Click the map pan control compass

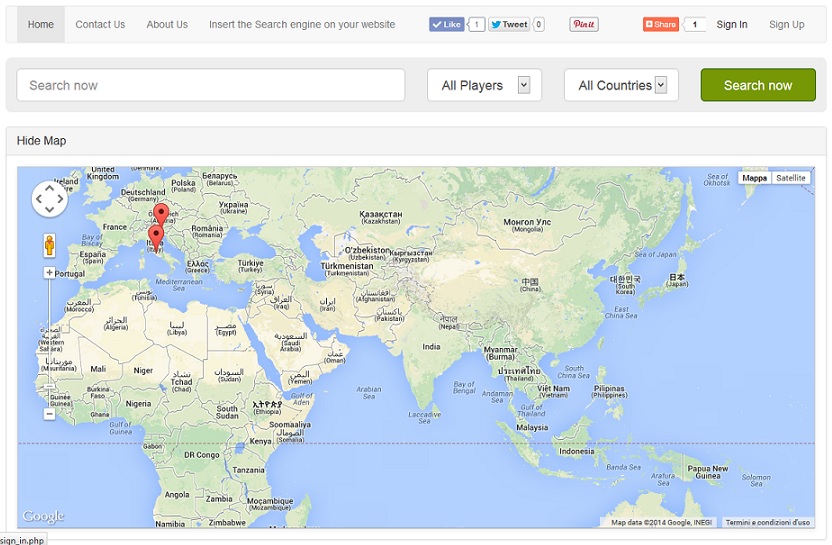tap(49, 199)
